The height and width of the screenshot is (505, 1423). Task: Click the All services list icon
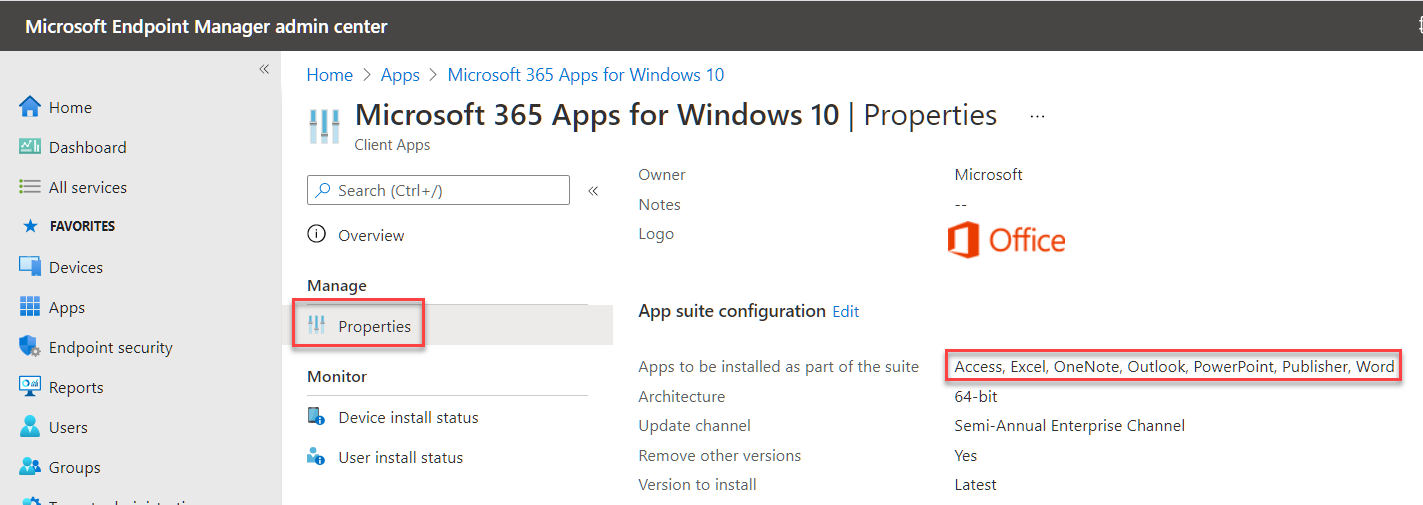30,187
